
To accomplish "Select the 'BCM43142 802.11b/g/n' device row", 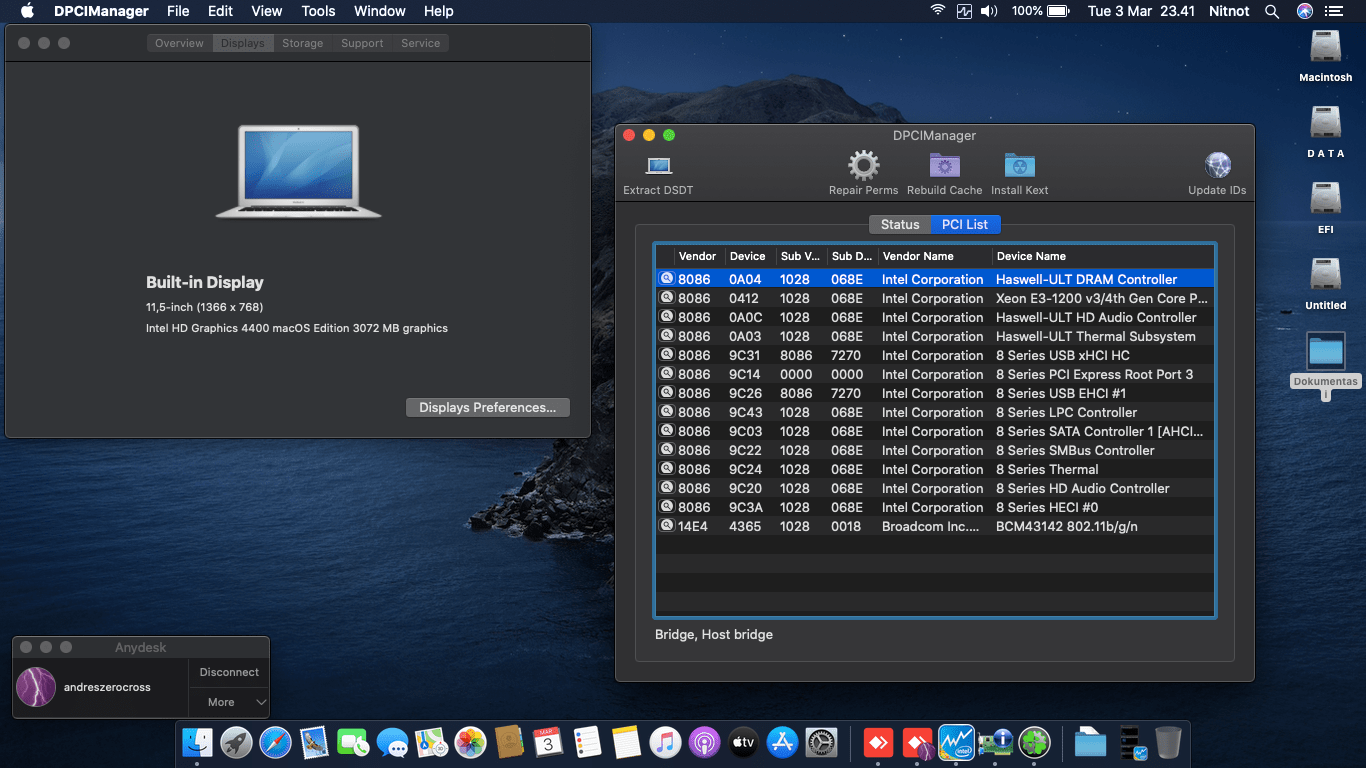I will pos(935,526).
